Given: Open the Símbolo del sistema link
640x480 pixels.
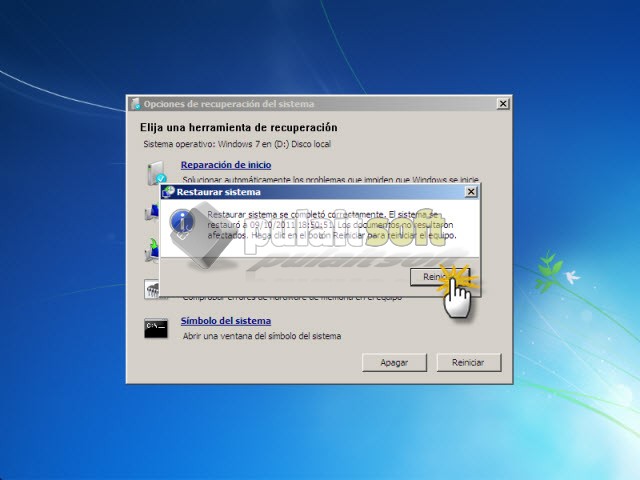Looking at the screenshot, I should click(x=225, y=320).
